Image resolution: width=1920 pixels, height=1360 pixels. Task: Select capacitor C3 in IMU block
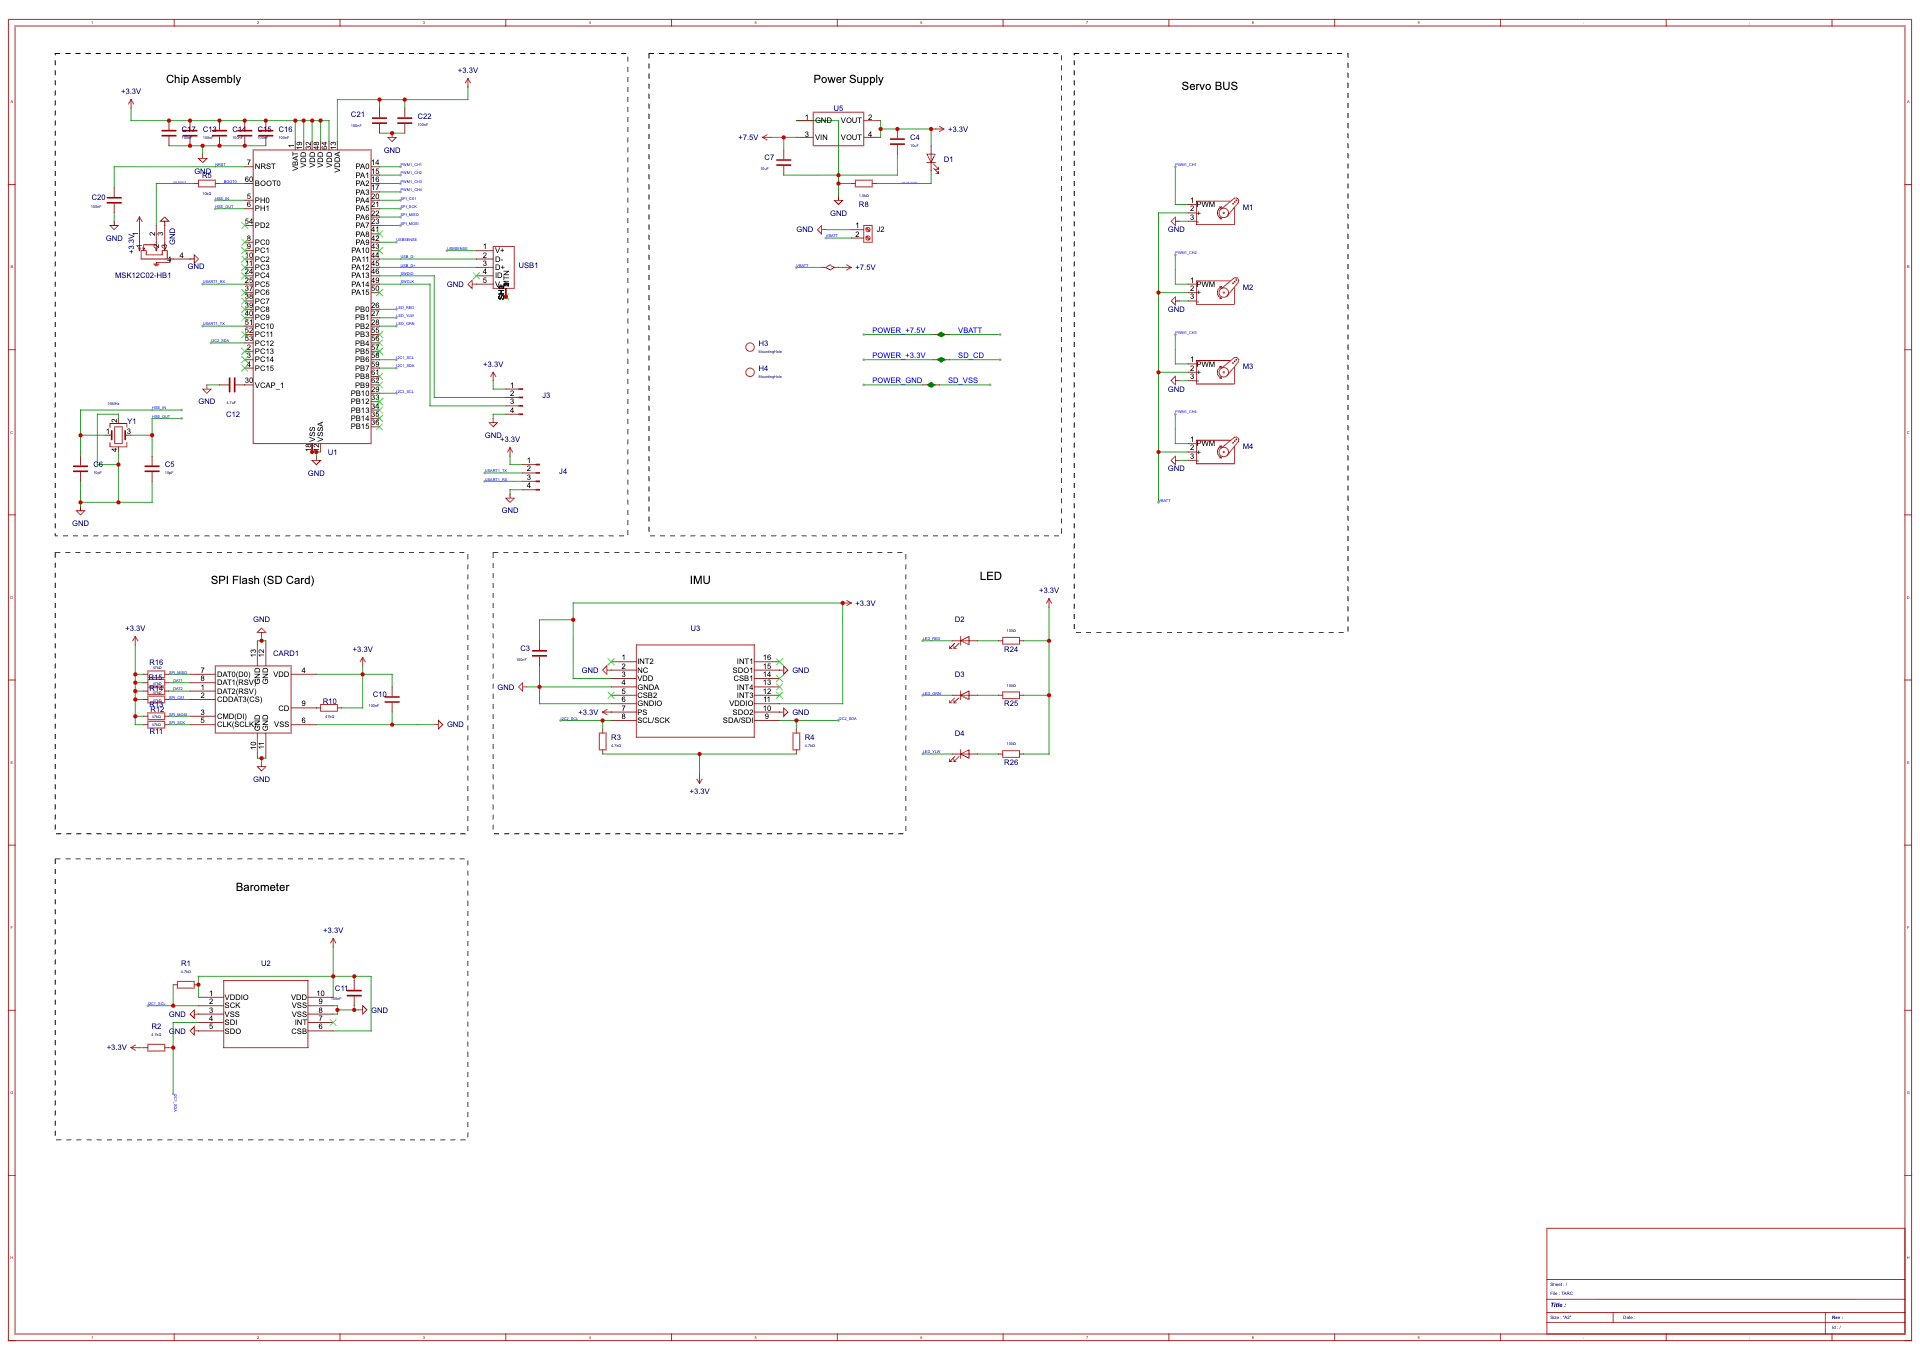click(540, 653)
